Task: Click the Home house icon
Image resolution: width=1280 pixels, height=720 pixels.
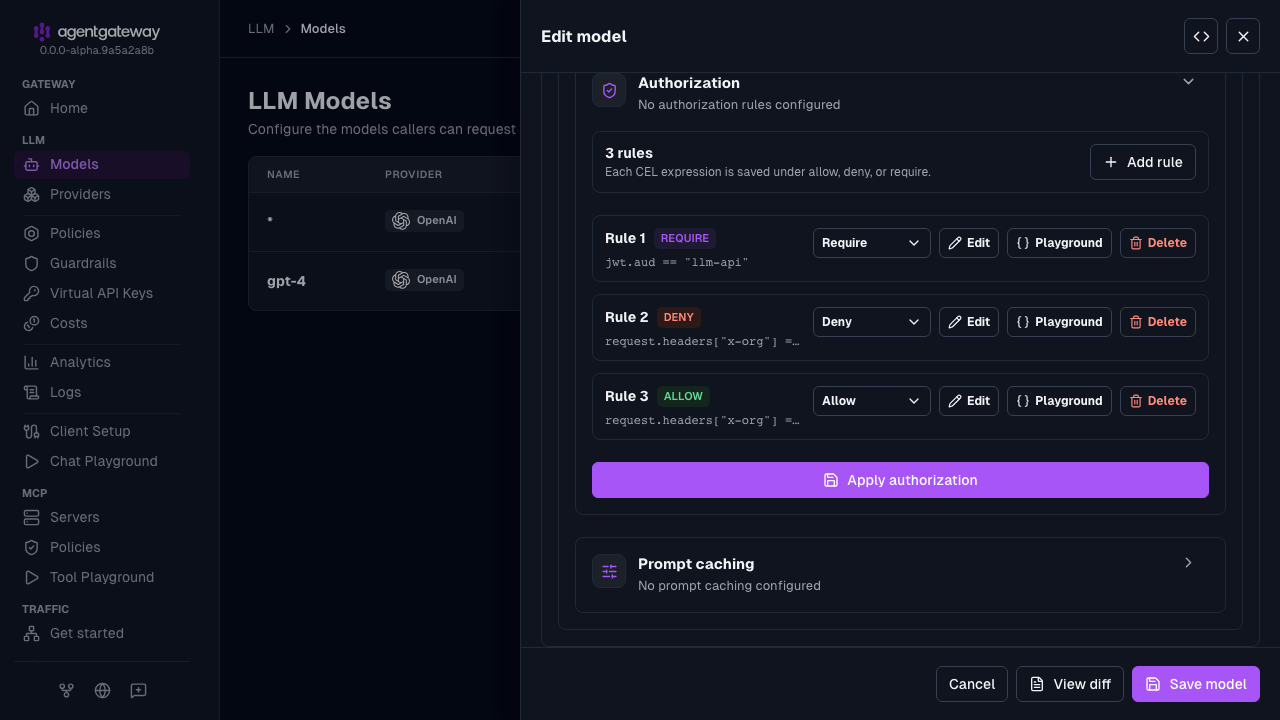Action: point(31,108)
